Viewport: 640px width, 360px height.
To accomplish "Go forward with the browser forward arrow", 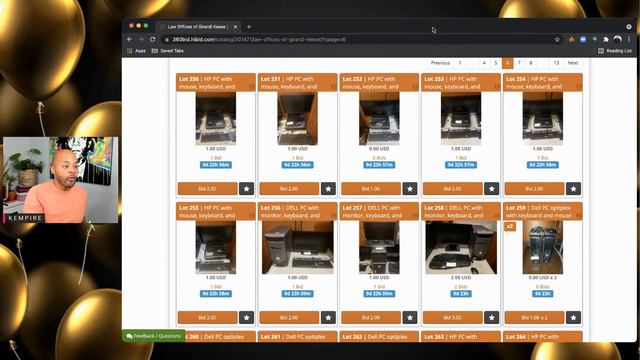I will pos(141,40).
